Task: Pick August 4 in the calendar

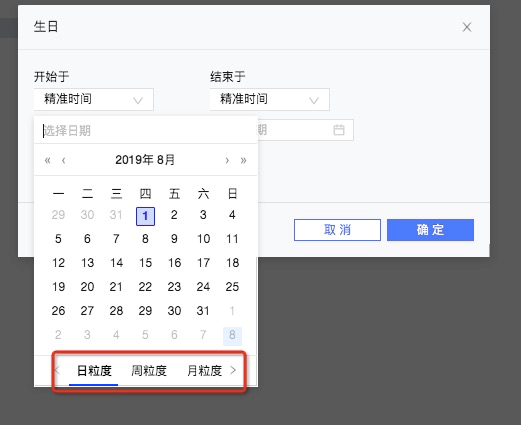Action: (232, 215)
